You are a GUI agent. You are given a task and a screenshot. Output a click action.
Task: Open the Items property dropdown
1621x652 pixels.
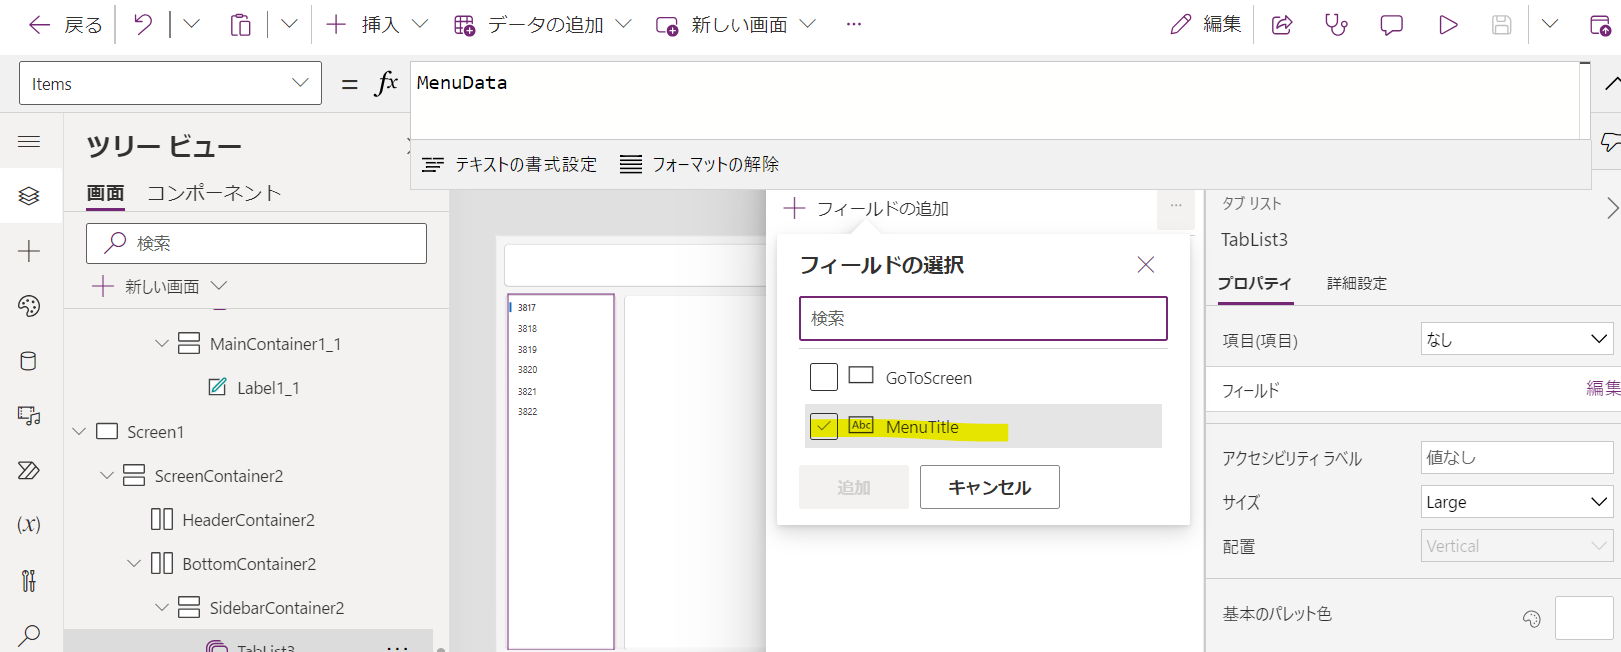170,83
